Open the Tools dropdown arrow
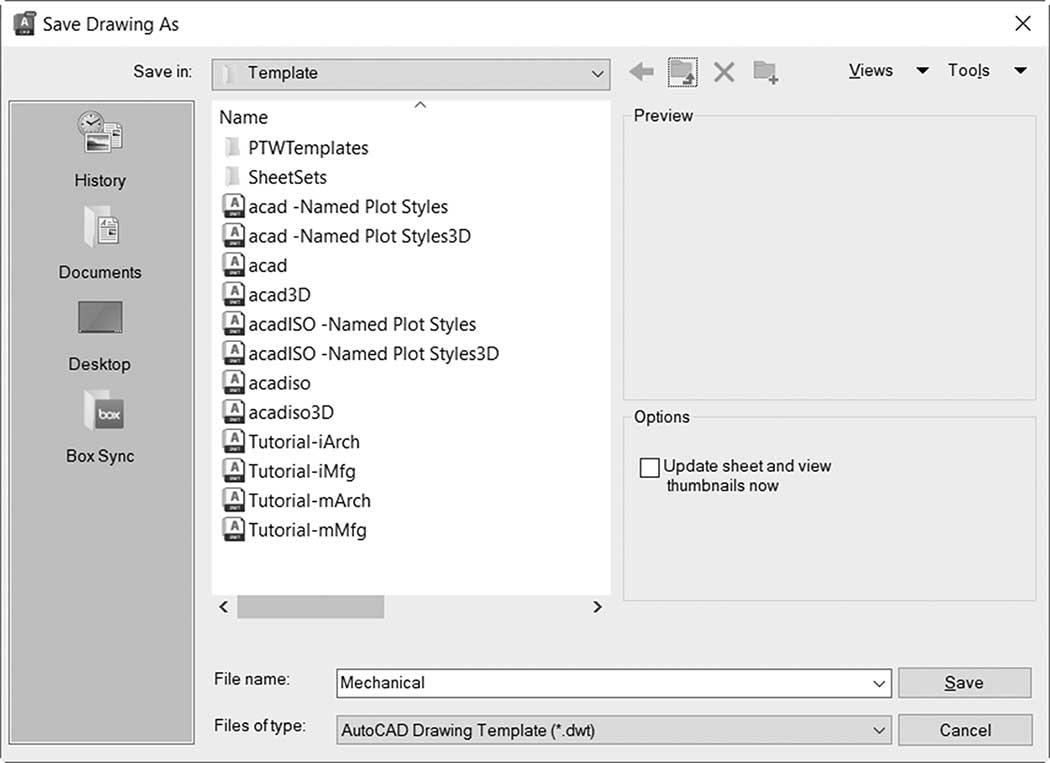Viewport: 1050px width, 763px height. 1020,70
